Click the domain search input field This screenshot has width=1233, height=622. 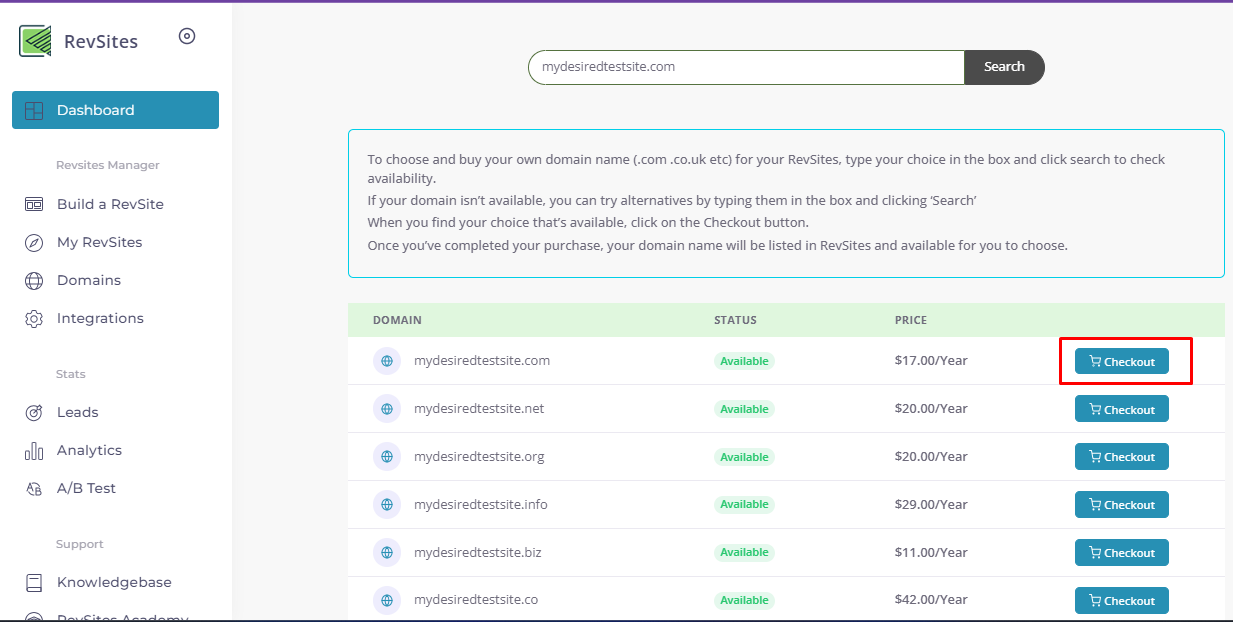pos(745,67)
